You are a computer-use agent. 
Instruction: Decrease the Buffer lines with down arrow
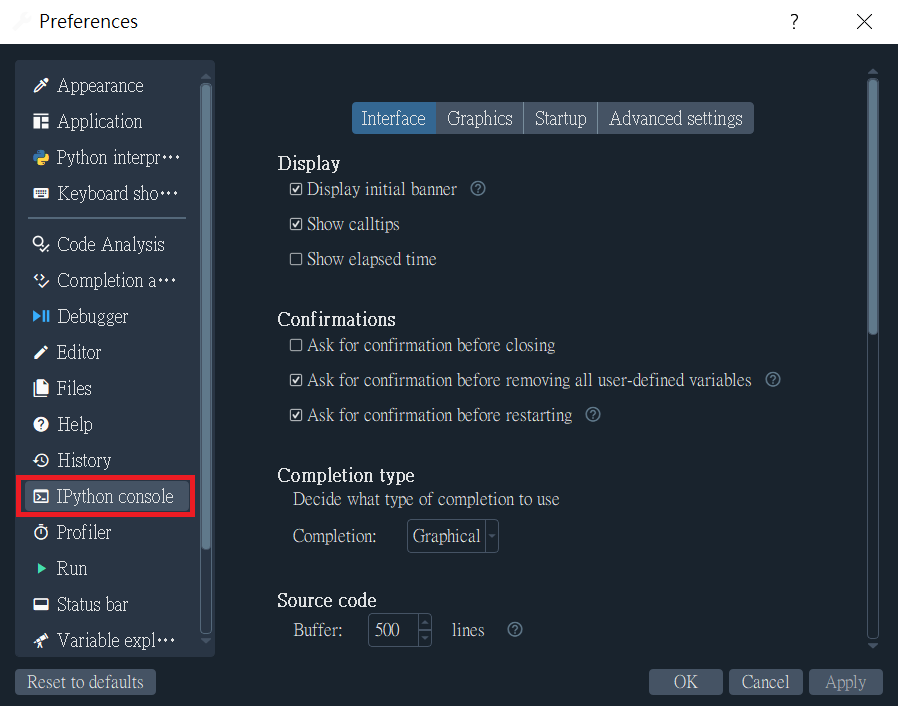(424, 637)
